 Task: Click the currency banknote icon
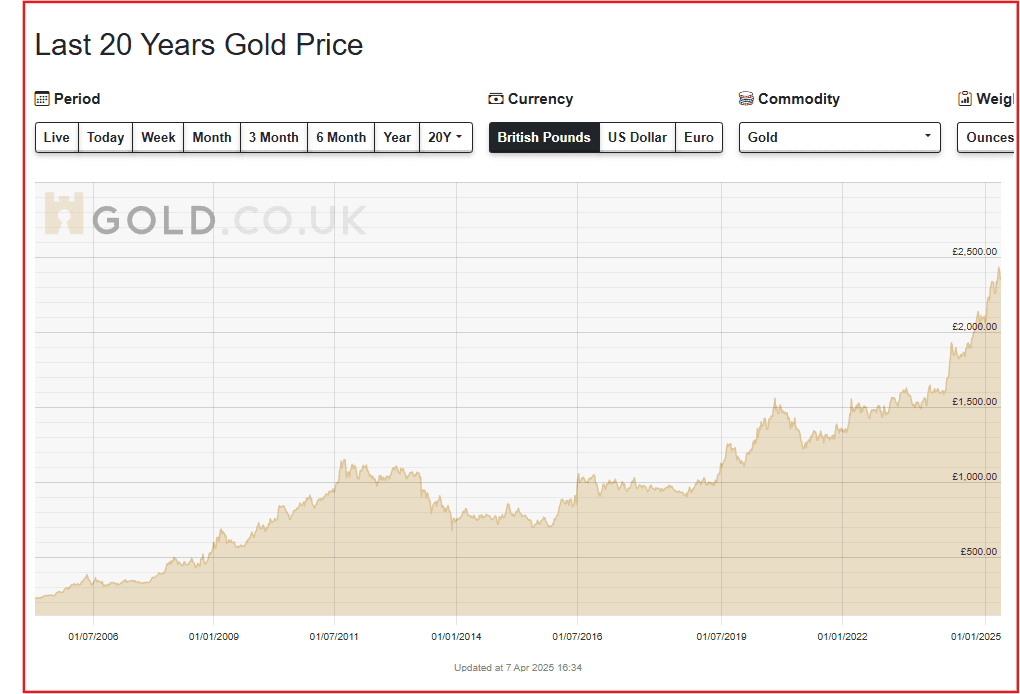click(x=496, y=99)
